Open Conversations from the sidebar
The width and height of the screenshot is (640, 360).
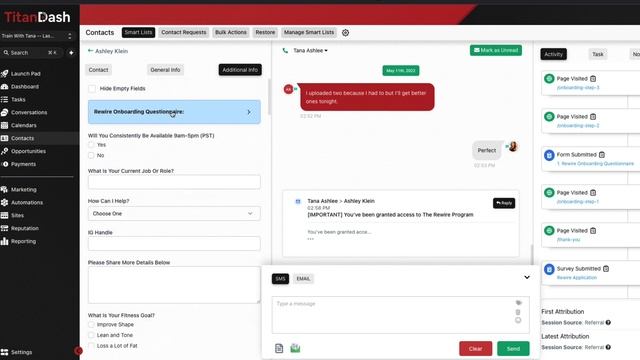tap(29, 112)
